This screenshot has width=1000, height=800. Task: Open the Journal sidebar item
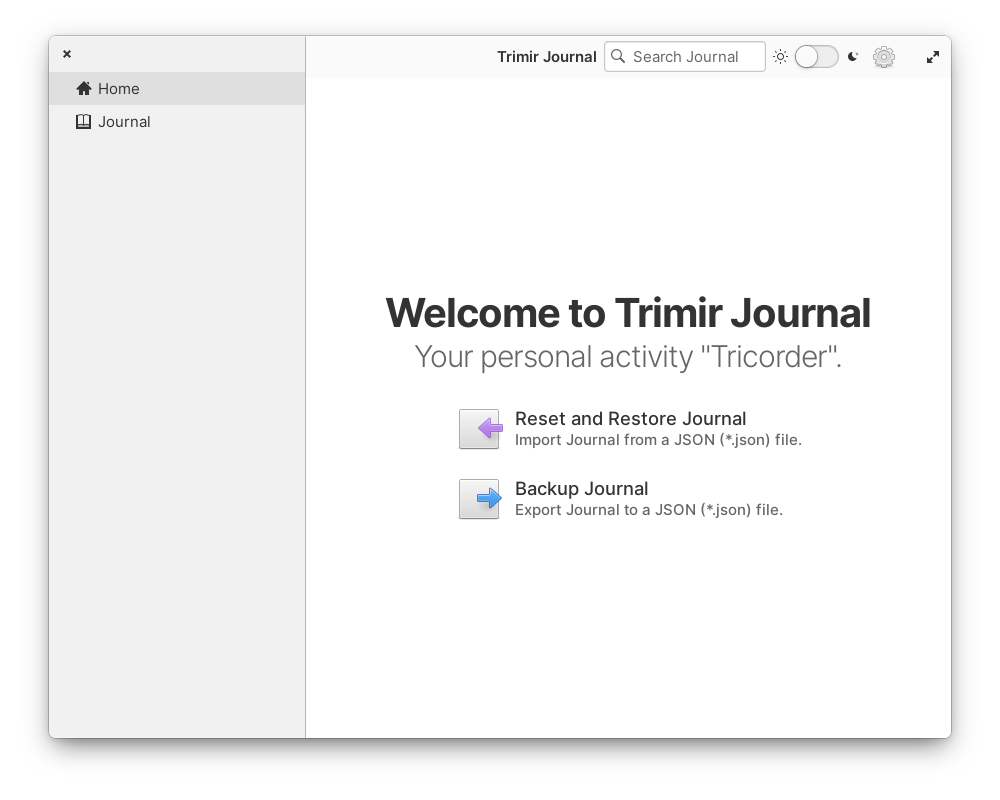tap(177, 122)
